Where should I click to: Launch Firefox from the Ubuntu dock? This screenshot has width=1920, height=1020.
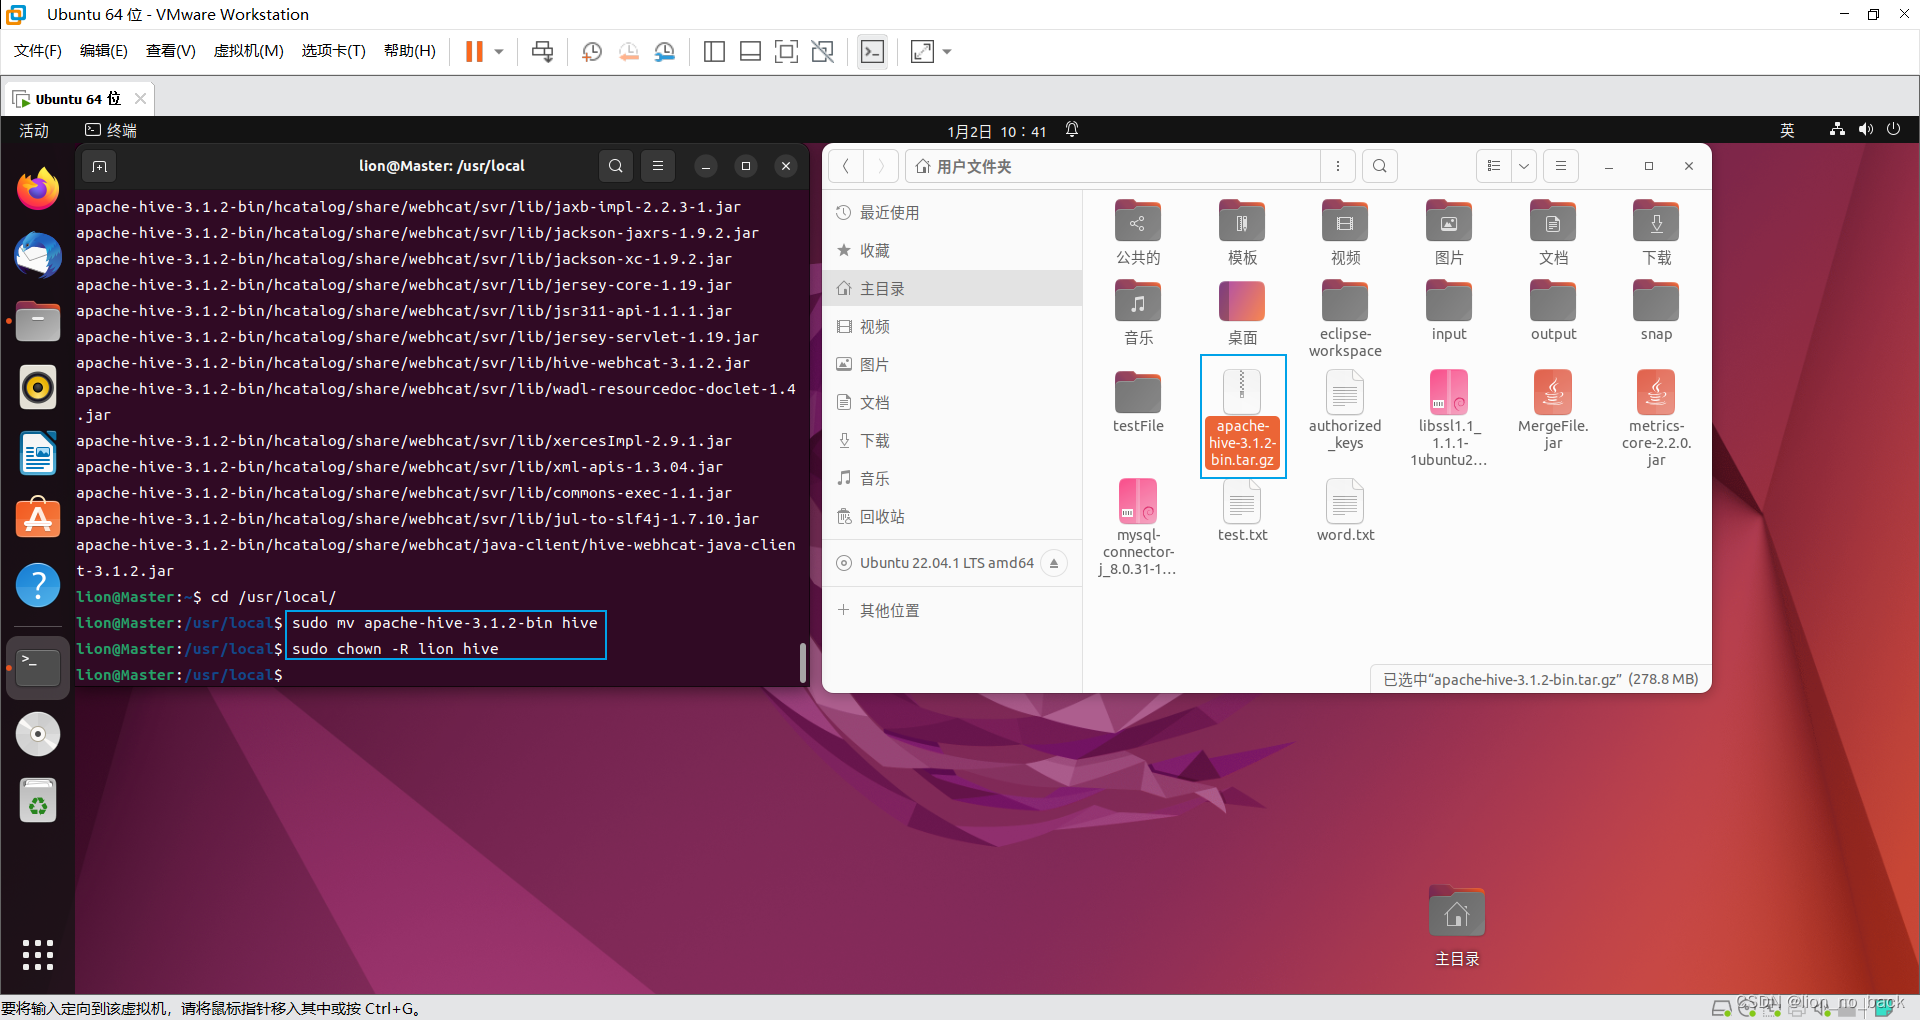point(38,189)
